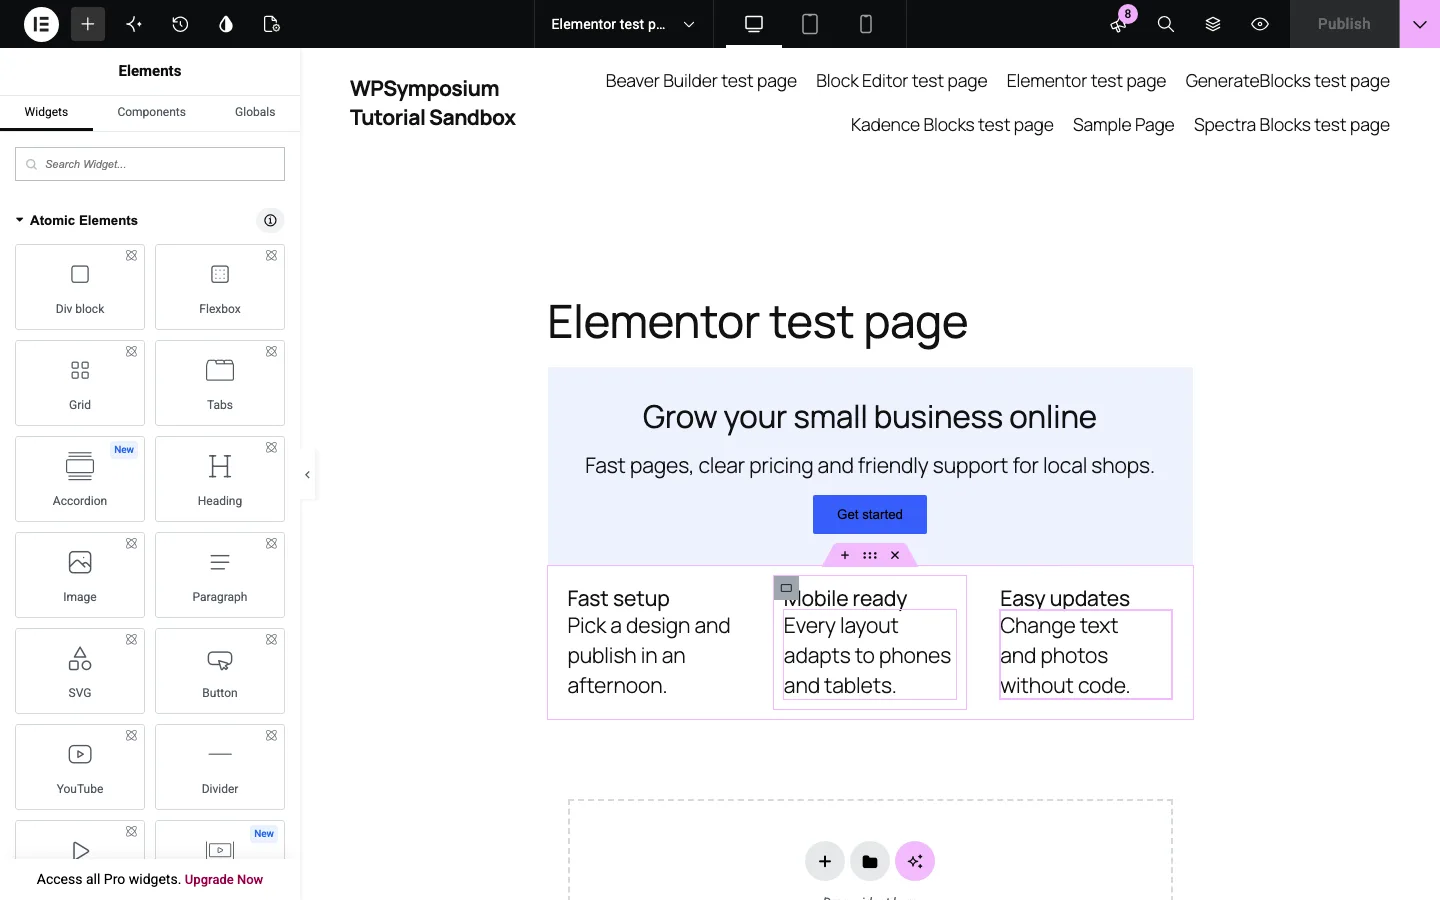Switch to tablet device view
This screenshot has height=900, width=1440.
point(810,24)
